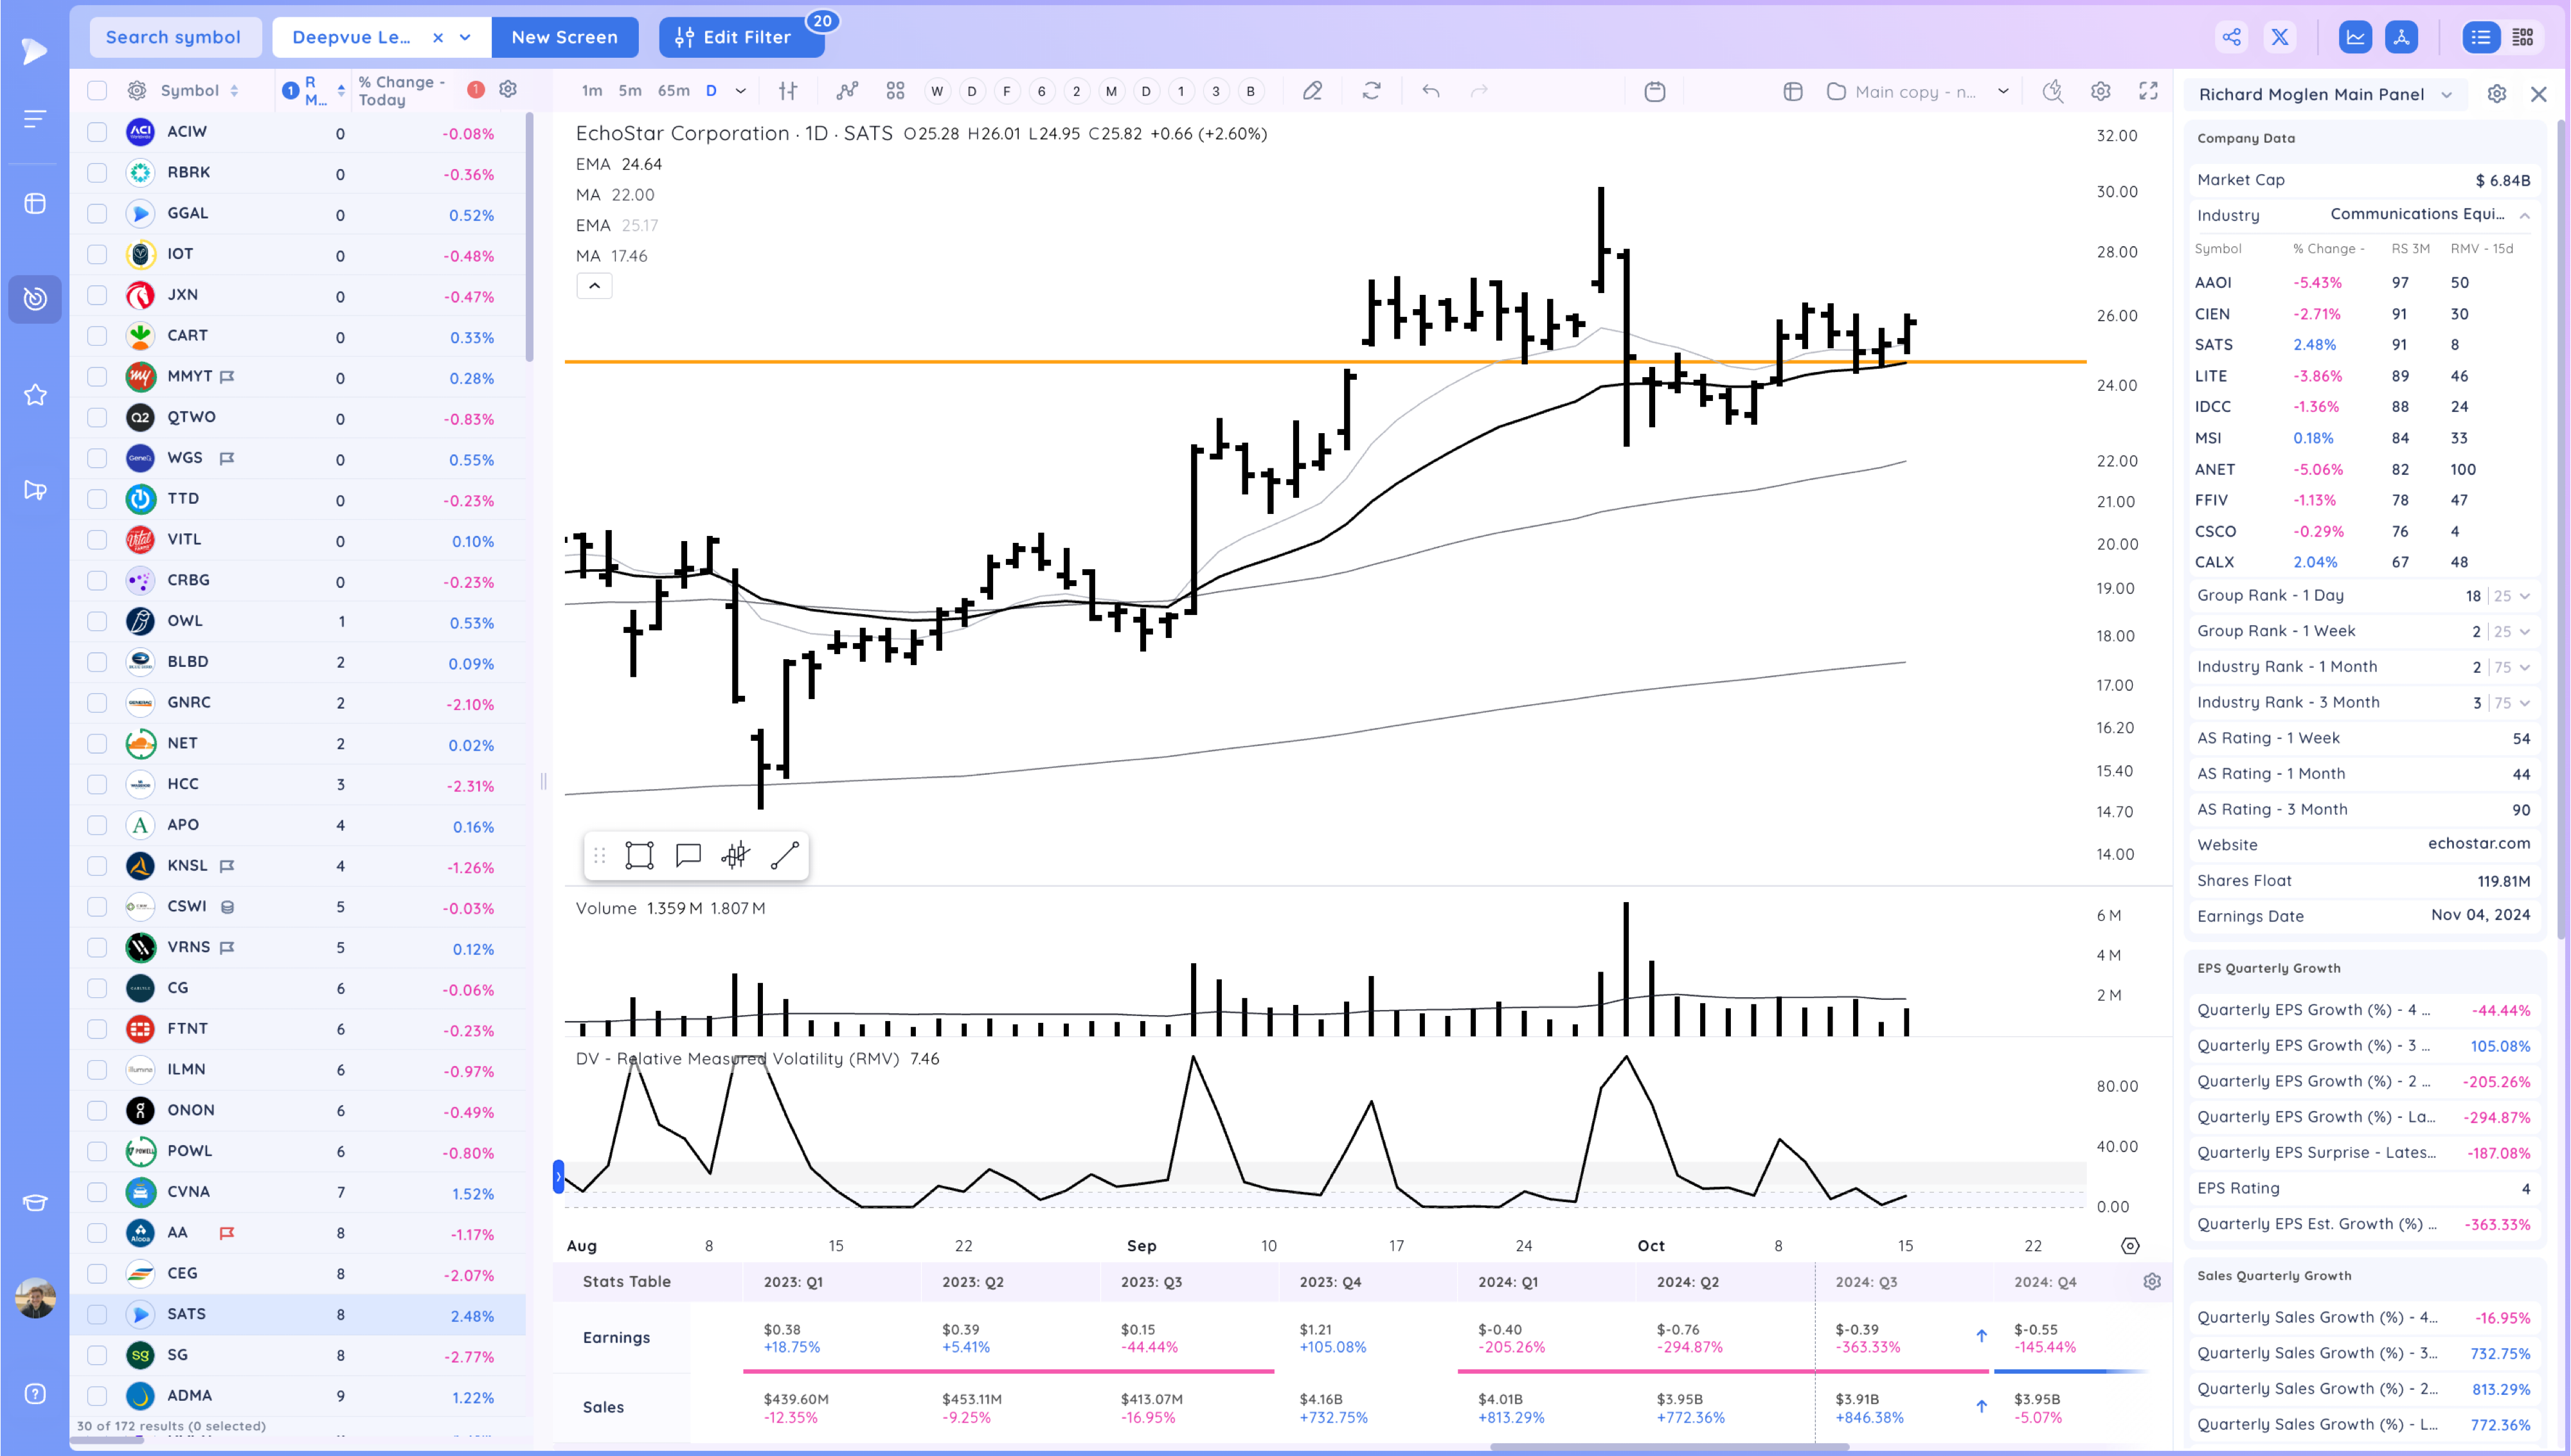
Task: Tick the checkbox next to ACIW
Action: tap(97, 131)
